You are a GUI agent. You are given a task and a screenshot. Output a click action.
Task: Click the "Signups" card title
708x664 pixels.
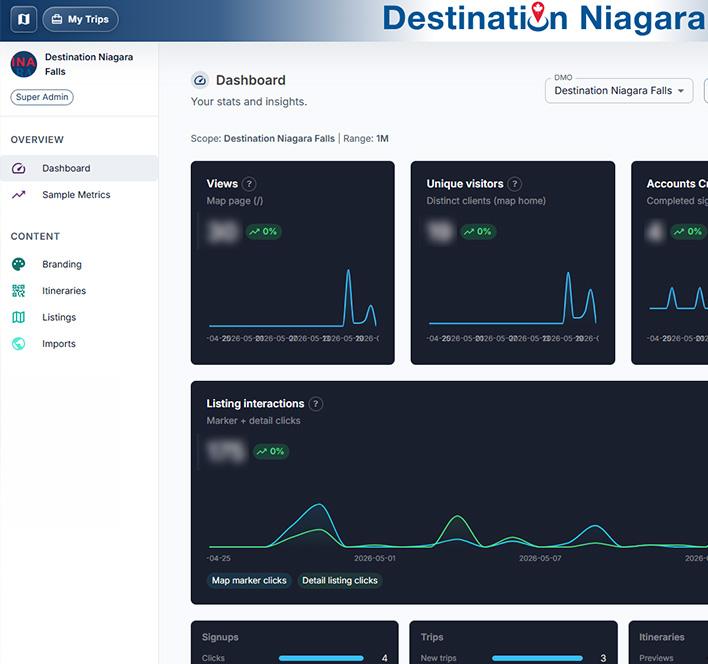pos(220,637)
